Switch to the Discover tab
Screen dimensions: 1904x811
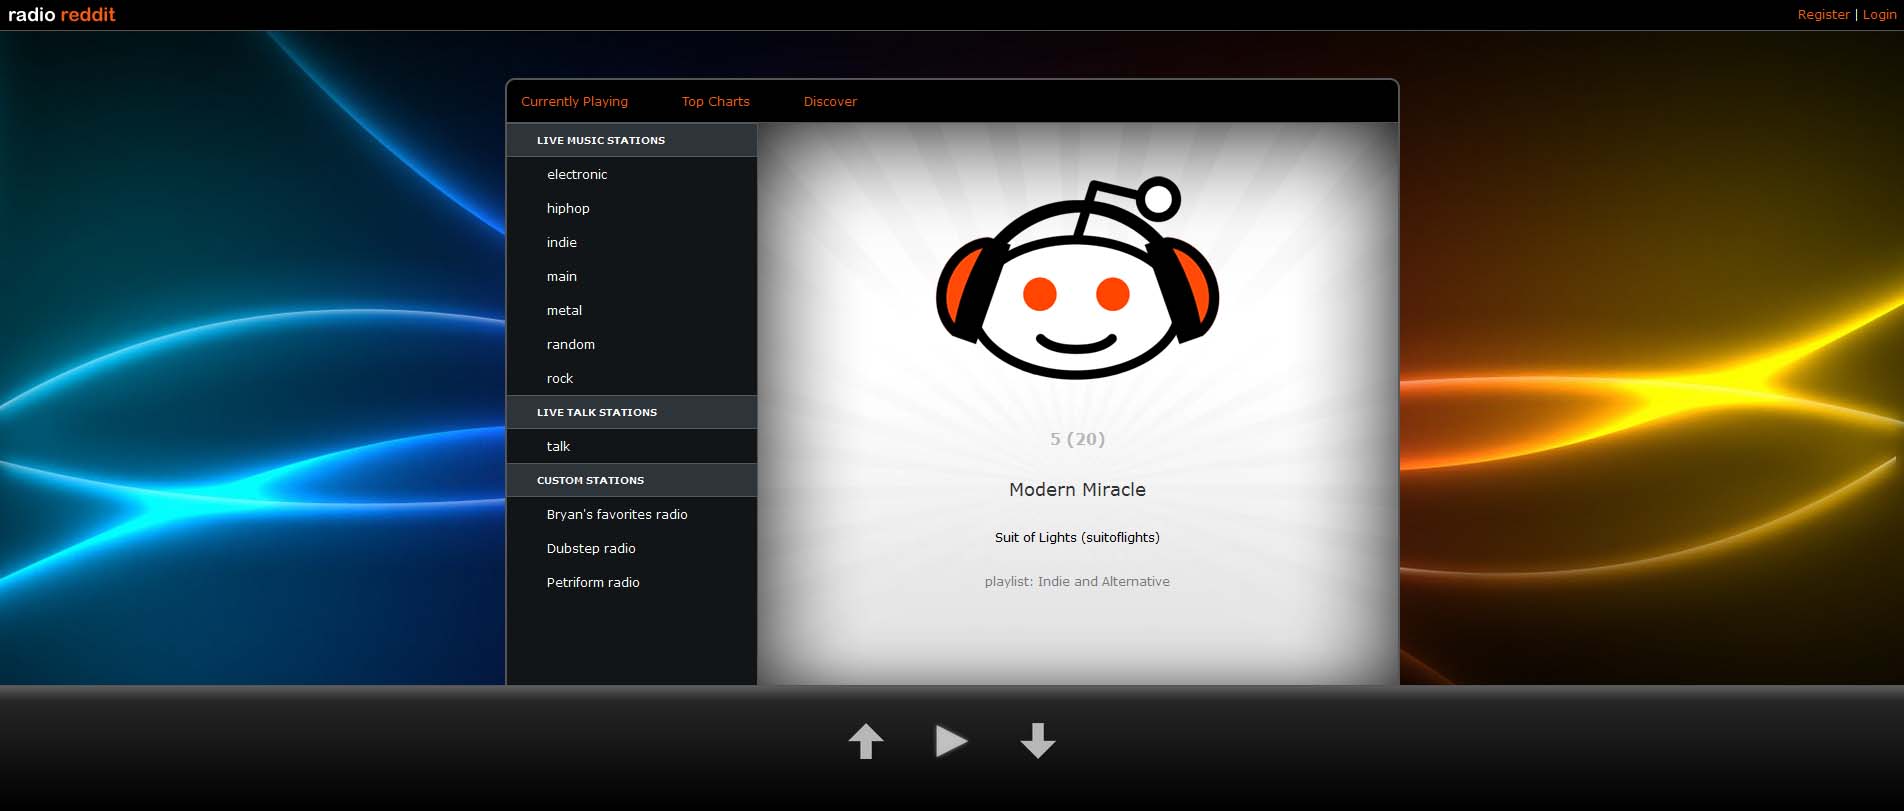(830, 102)
